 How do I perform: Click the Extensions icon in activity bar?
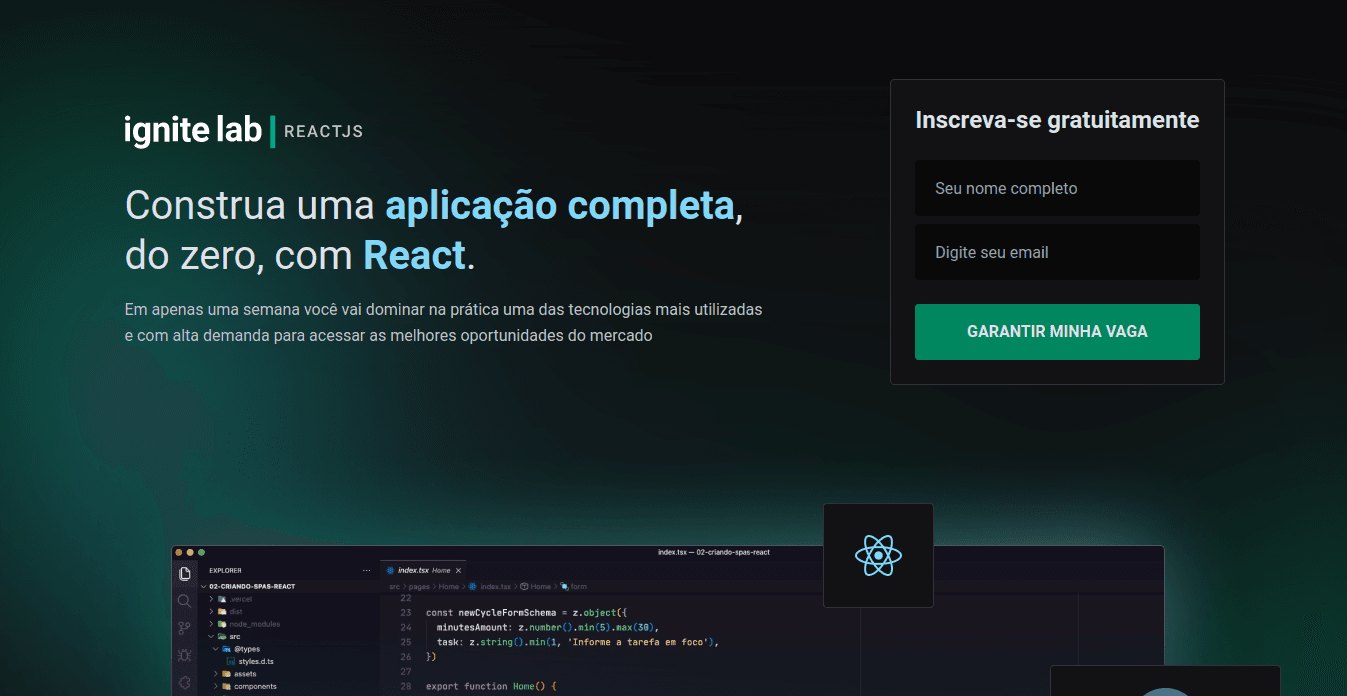[x=184, y=682]
